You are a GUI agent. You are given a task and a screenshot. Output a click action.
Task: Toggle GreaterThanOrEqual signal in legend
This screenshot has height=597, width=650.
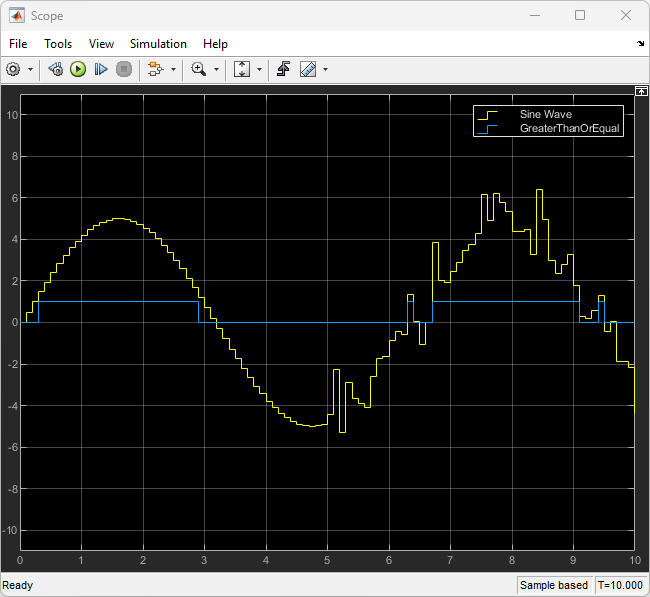(x=569, y=129)
